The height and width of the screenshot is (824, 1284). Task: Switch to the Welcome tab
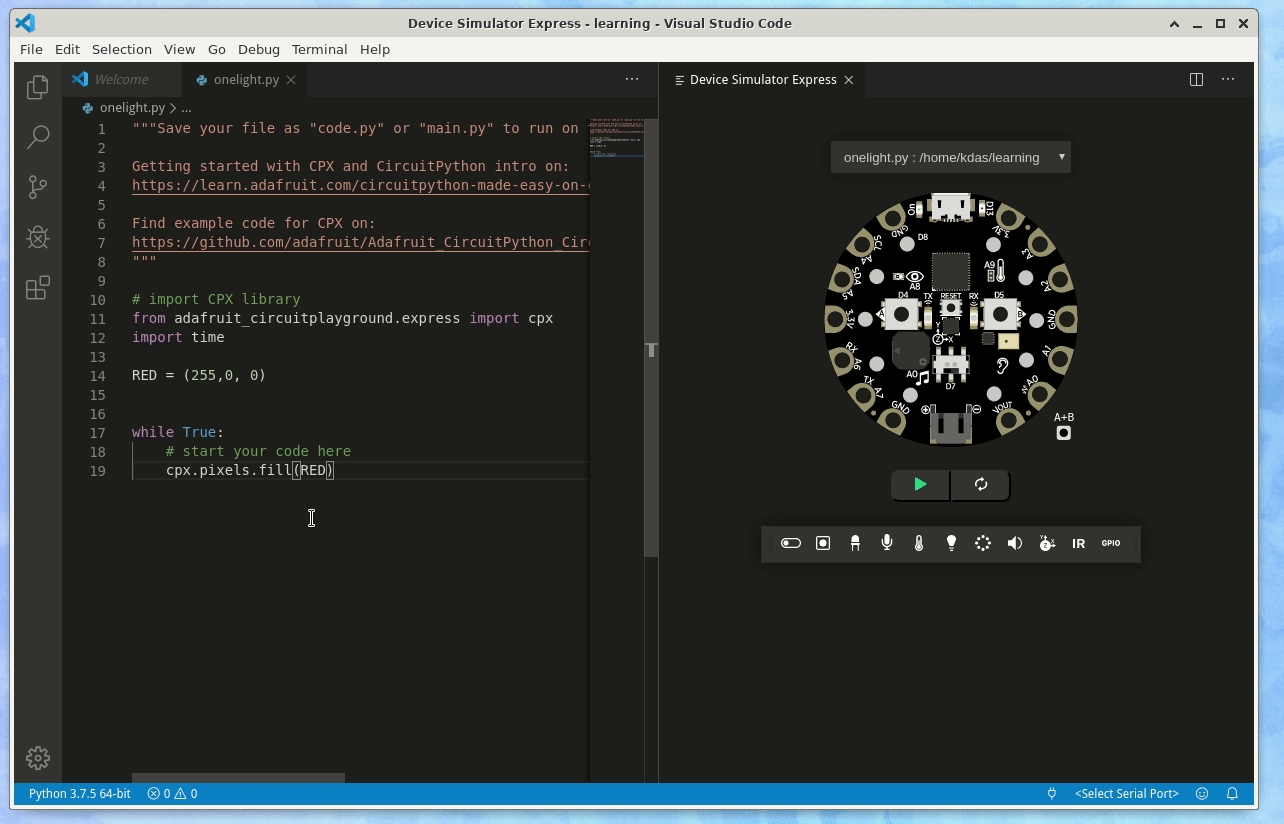coord(121,79)
